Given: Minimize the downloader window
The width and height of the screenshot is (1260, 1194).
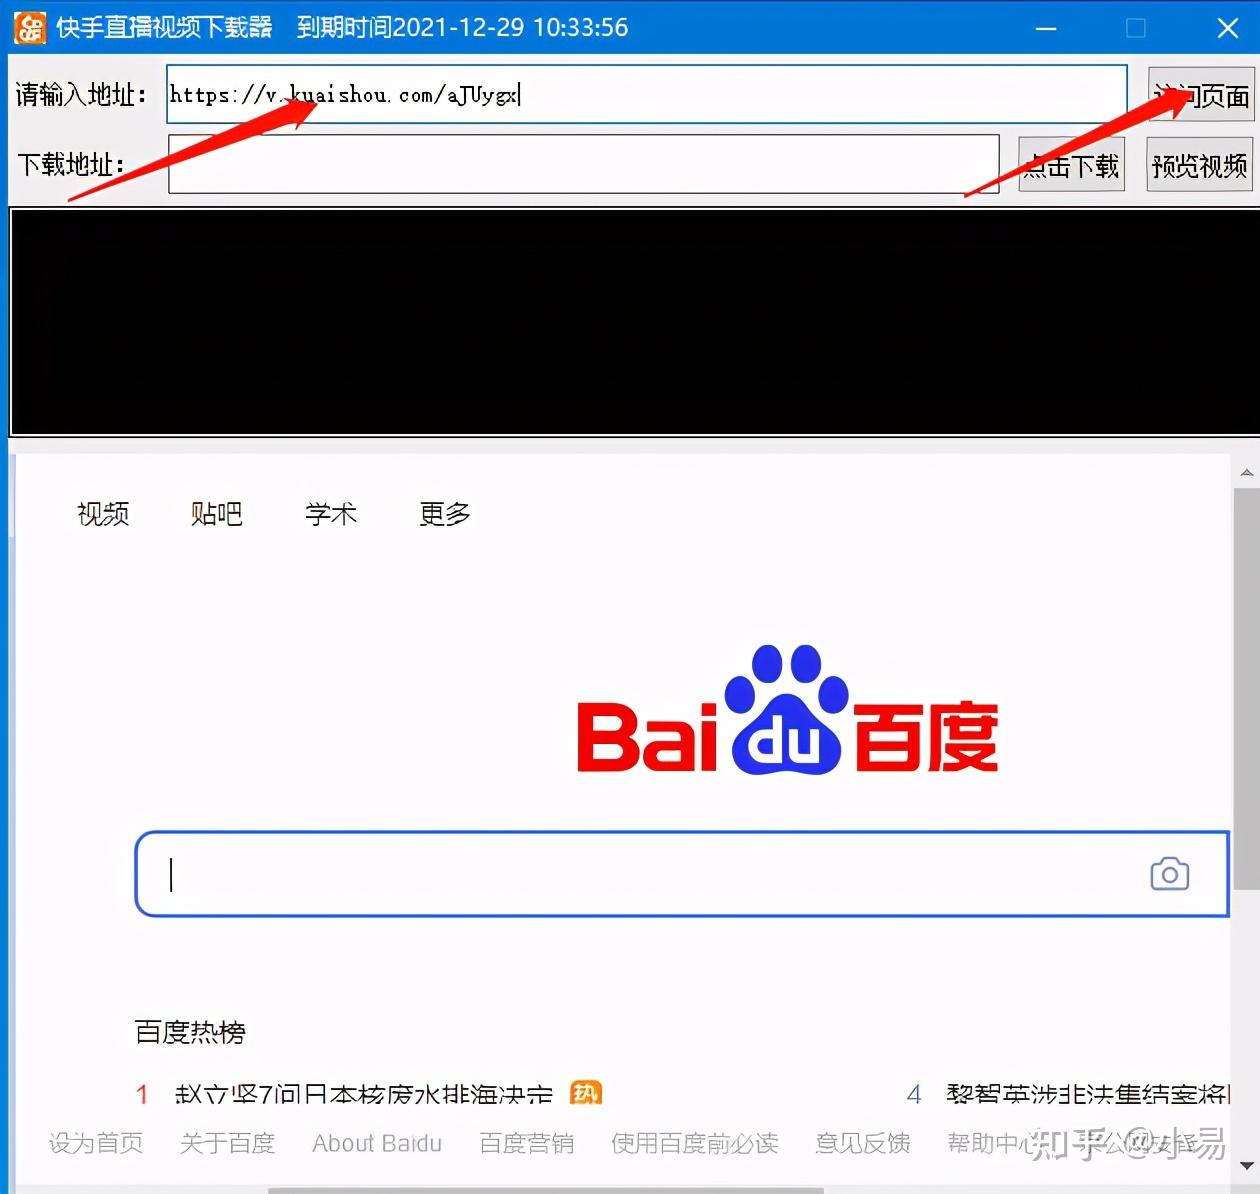Looking at the screenshot, I should [1046, 28].
